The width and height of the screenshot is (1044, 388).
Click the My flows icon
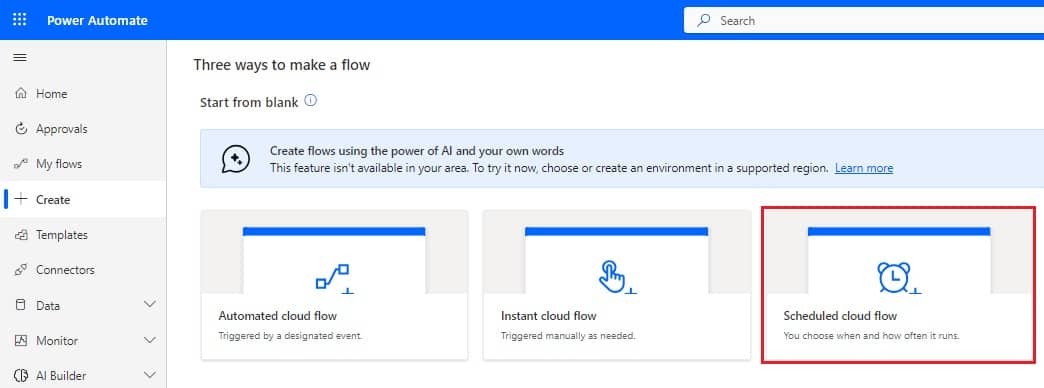(x=21, y=164)
